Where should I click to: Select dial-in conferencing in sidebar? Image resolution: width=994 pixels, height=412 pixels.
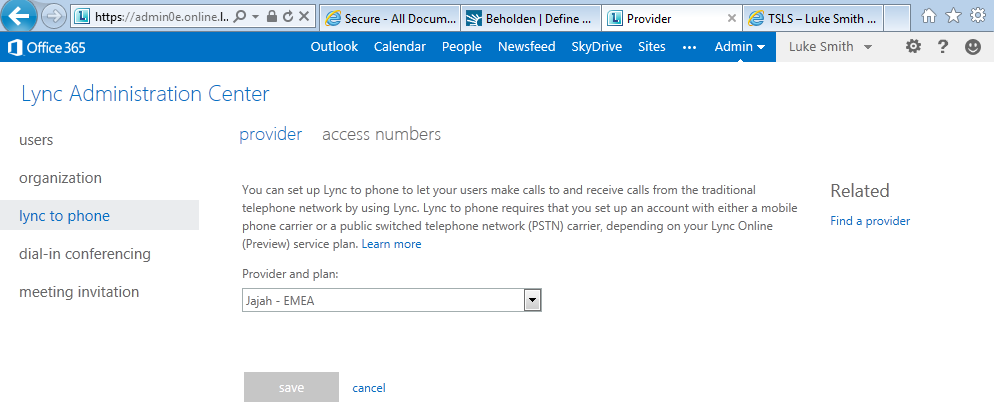pyautogui.click(x=85, y=254)
